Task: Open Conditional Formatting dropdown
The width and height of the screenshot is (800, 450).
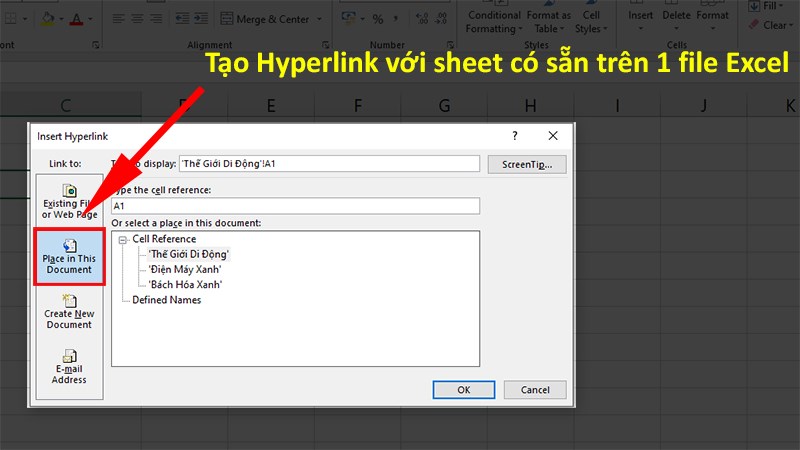Action: [x=493, y=22]
